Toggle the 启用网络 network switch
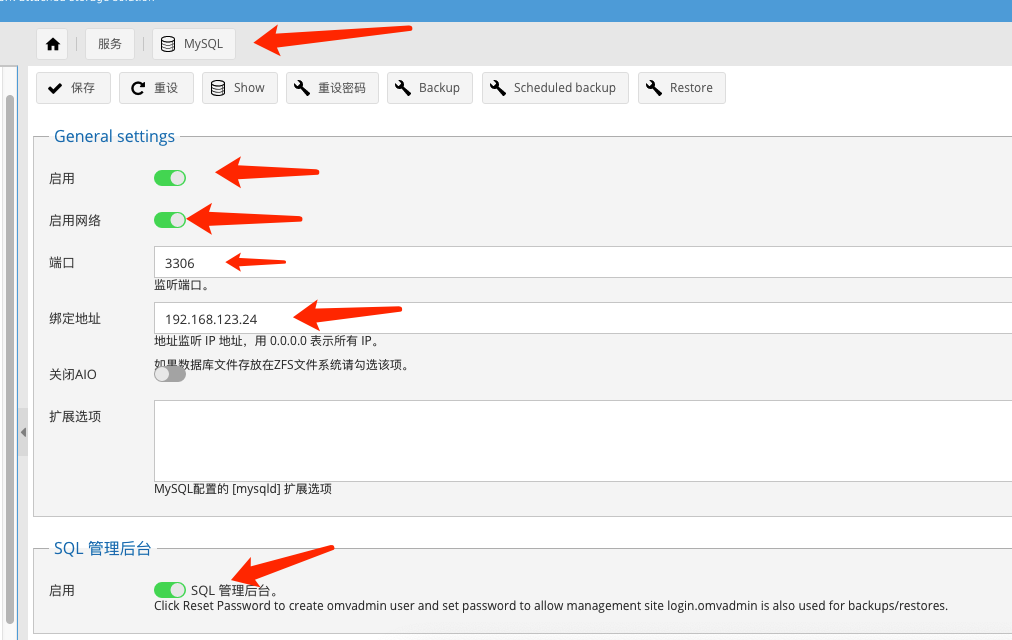Screen dimensions: 1012x640 pyautogui.click(x=170, y=220)
